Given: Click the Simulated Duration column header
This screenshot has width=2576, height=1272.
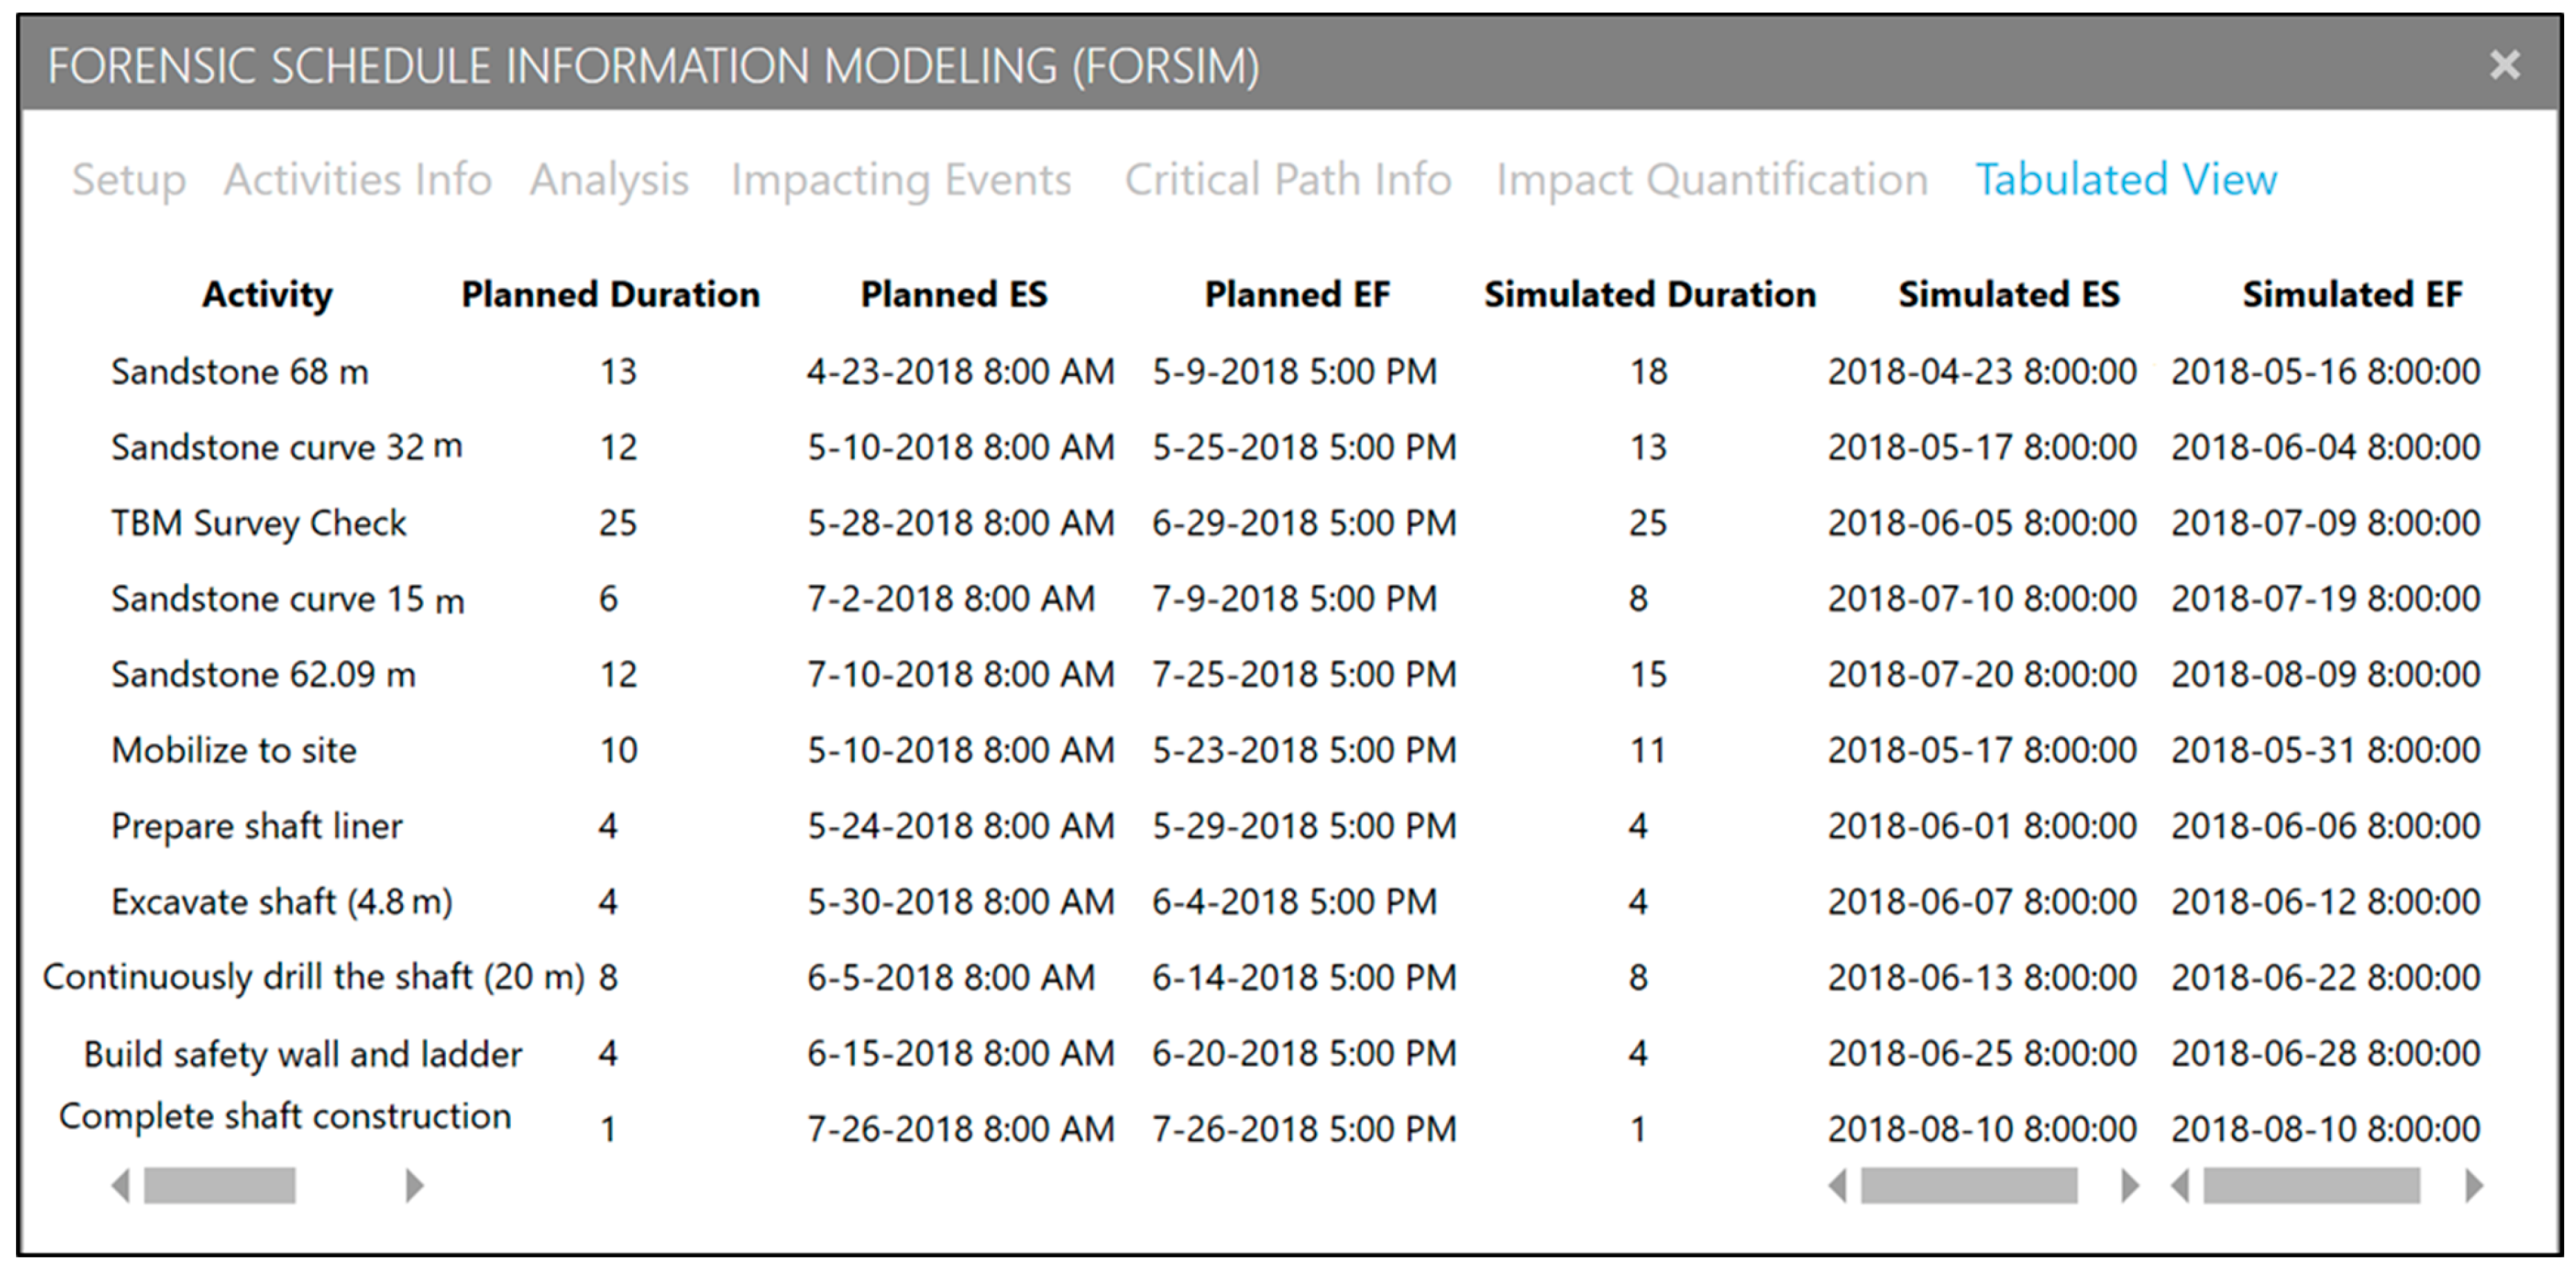Looking at the screenshot, I should click(1649, 295).
